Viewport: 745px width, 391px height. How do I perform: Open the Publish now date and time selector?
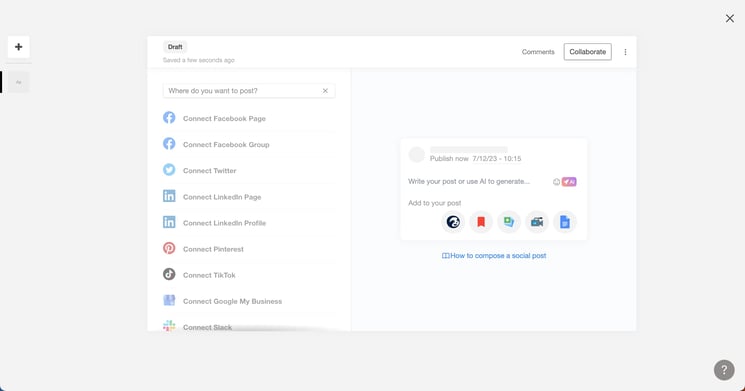point(476,159)
